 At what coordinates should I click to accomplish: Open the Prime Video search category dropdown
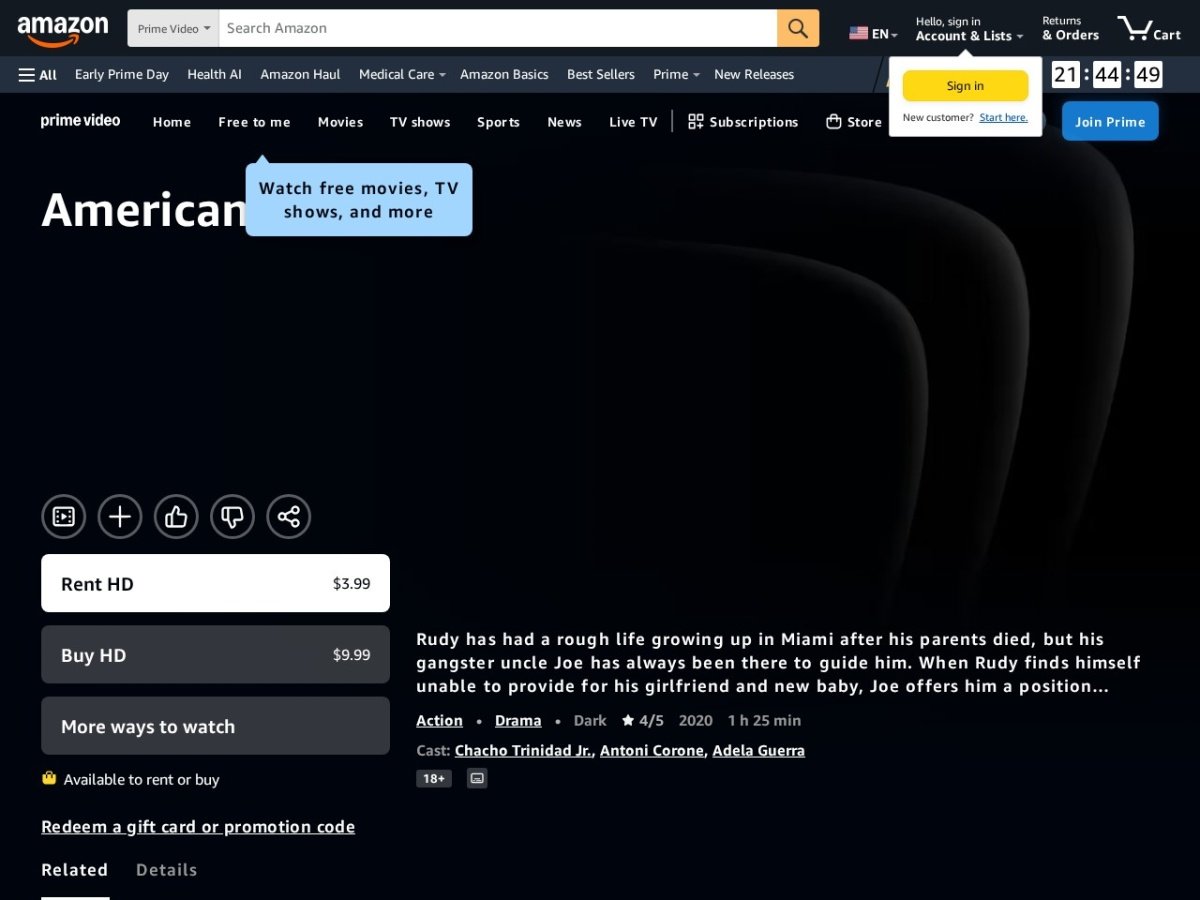click(x=173, y=28)
